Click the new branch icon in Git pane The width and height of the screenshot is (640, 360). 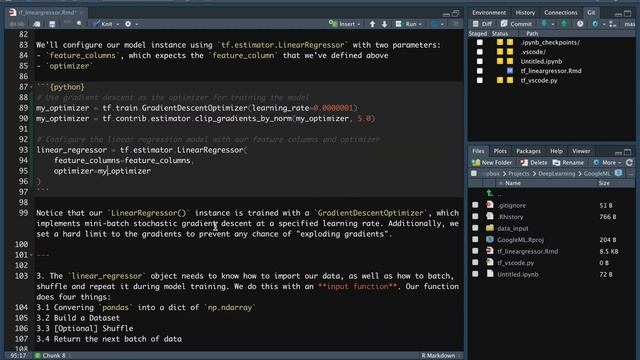[613, 24]
